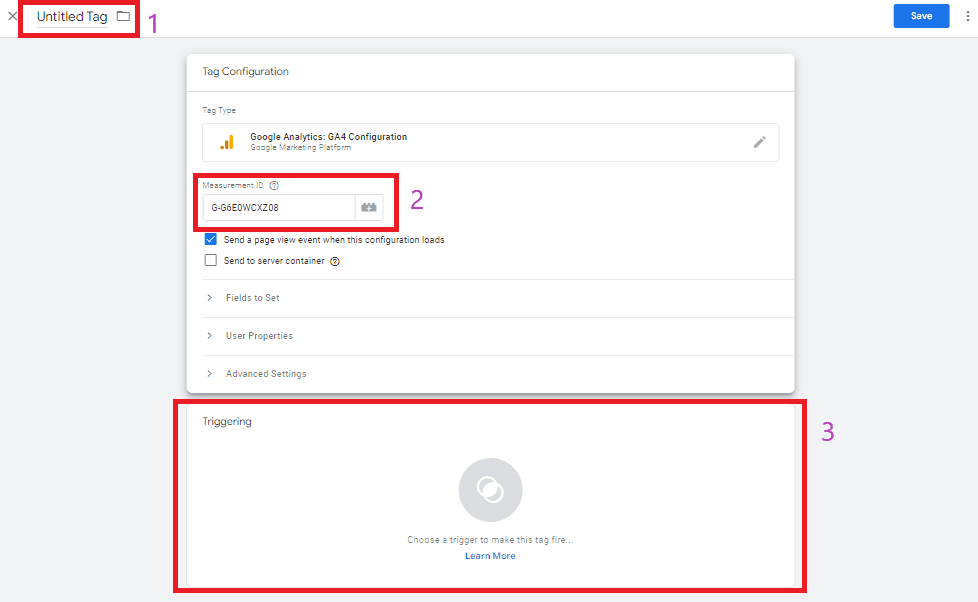Click the Save button
The width and height of the screenshot is (978, 602).
(x=921, y=16)
